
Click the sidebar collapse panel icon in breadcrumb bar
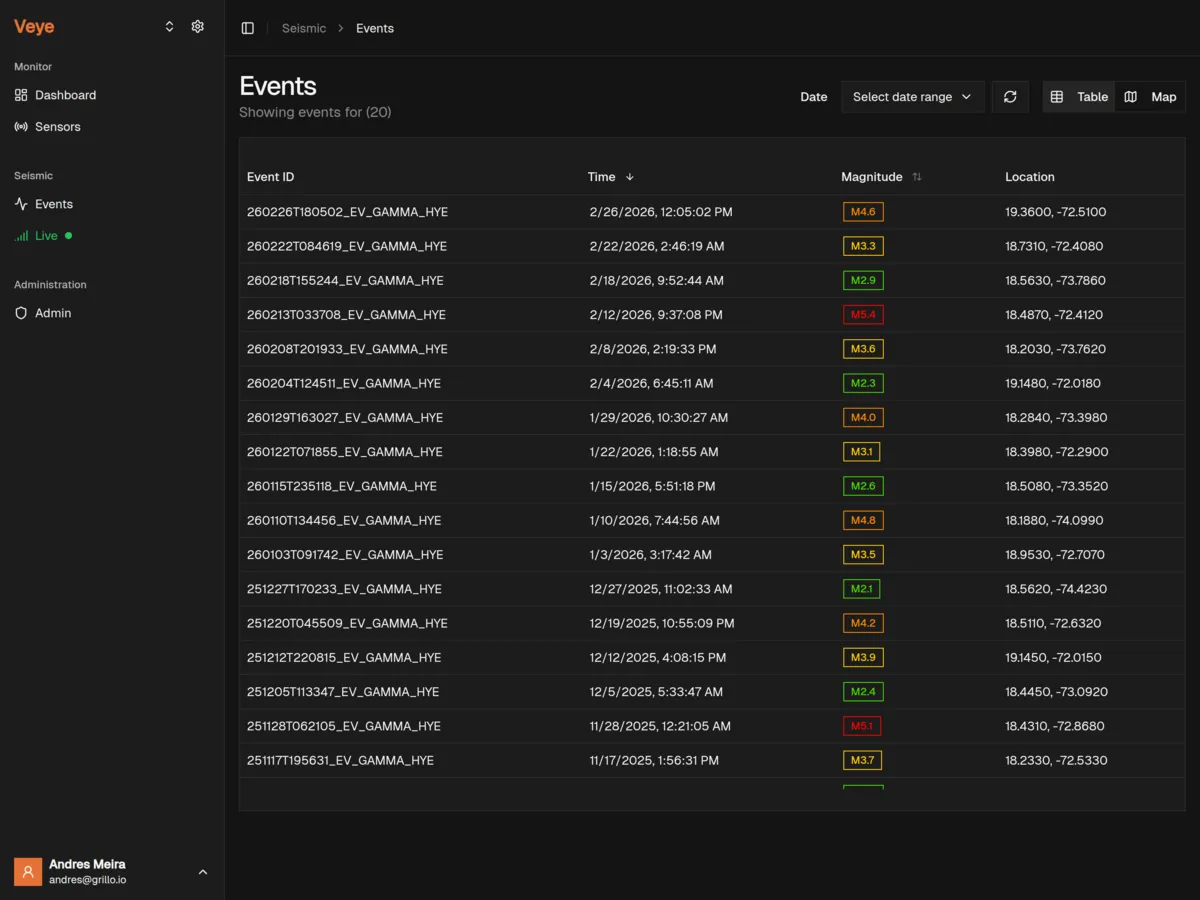(x=247, y=28)
